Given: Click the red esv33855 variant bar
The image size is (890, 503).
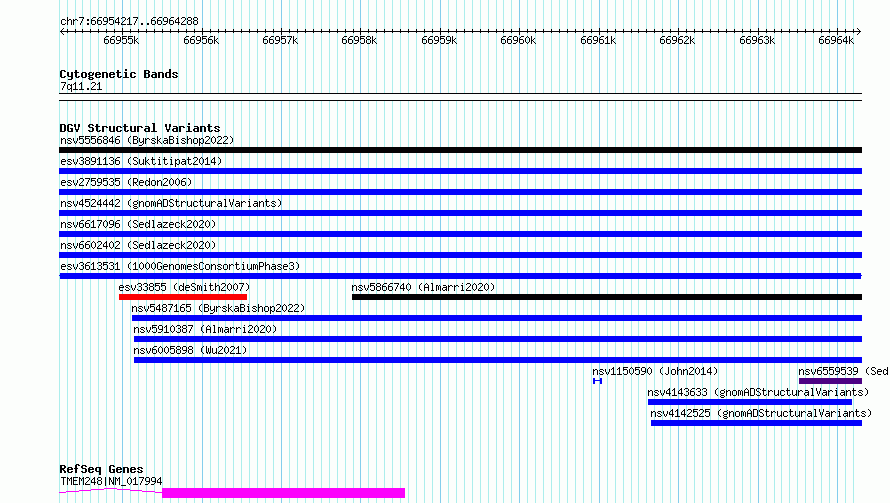Looking at the screenshot, I should (x=183, y=297).
